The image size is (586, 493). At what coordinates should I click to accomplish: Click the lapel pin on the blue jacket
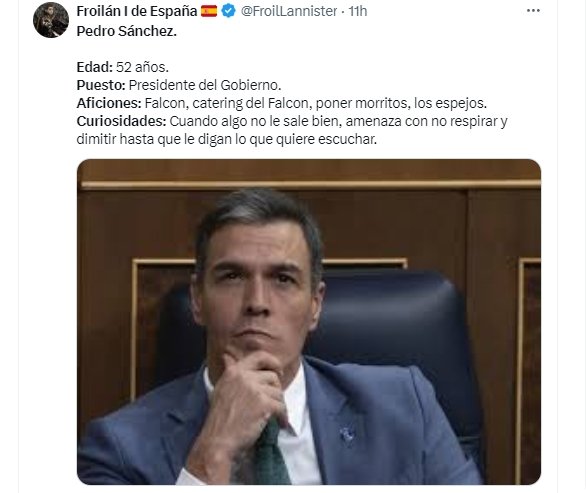coord(348,435)
